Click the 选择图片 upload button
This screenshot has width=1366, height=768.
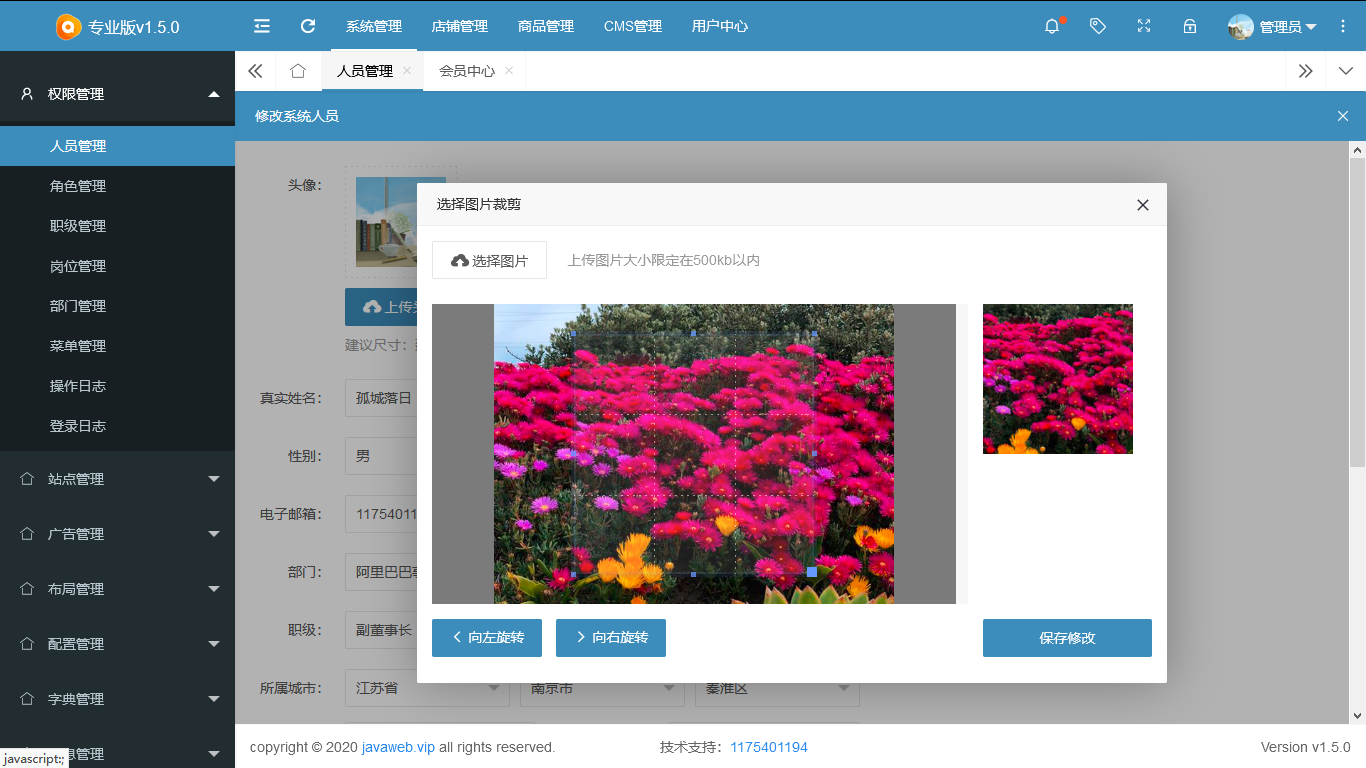pyautogui.click(x=489, y=260)
